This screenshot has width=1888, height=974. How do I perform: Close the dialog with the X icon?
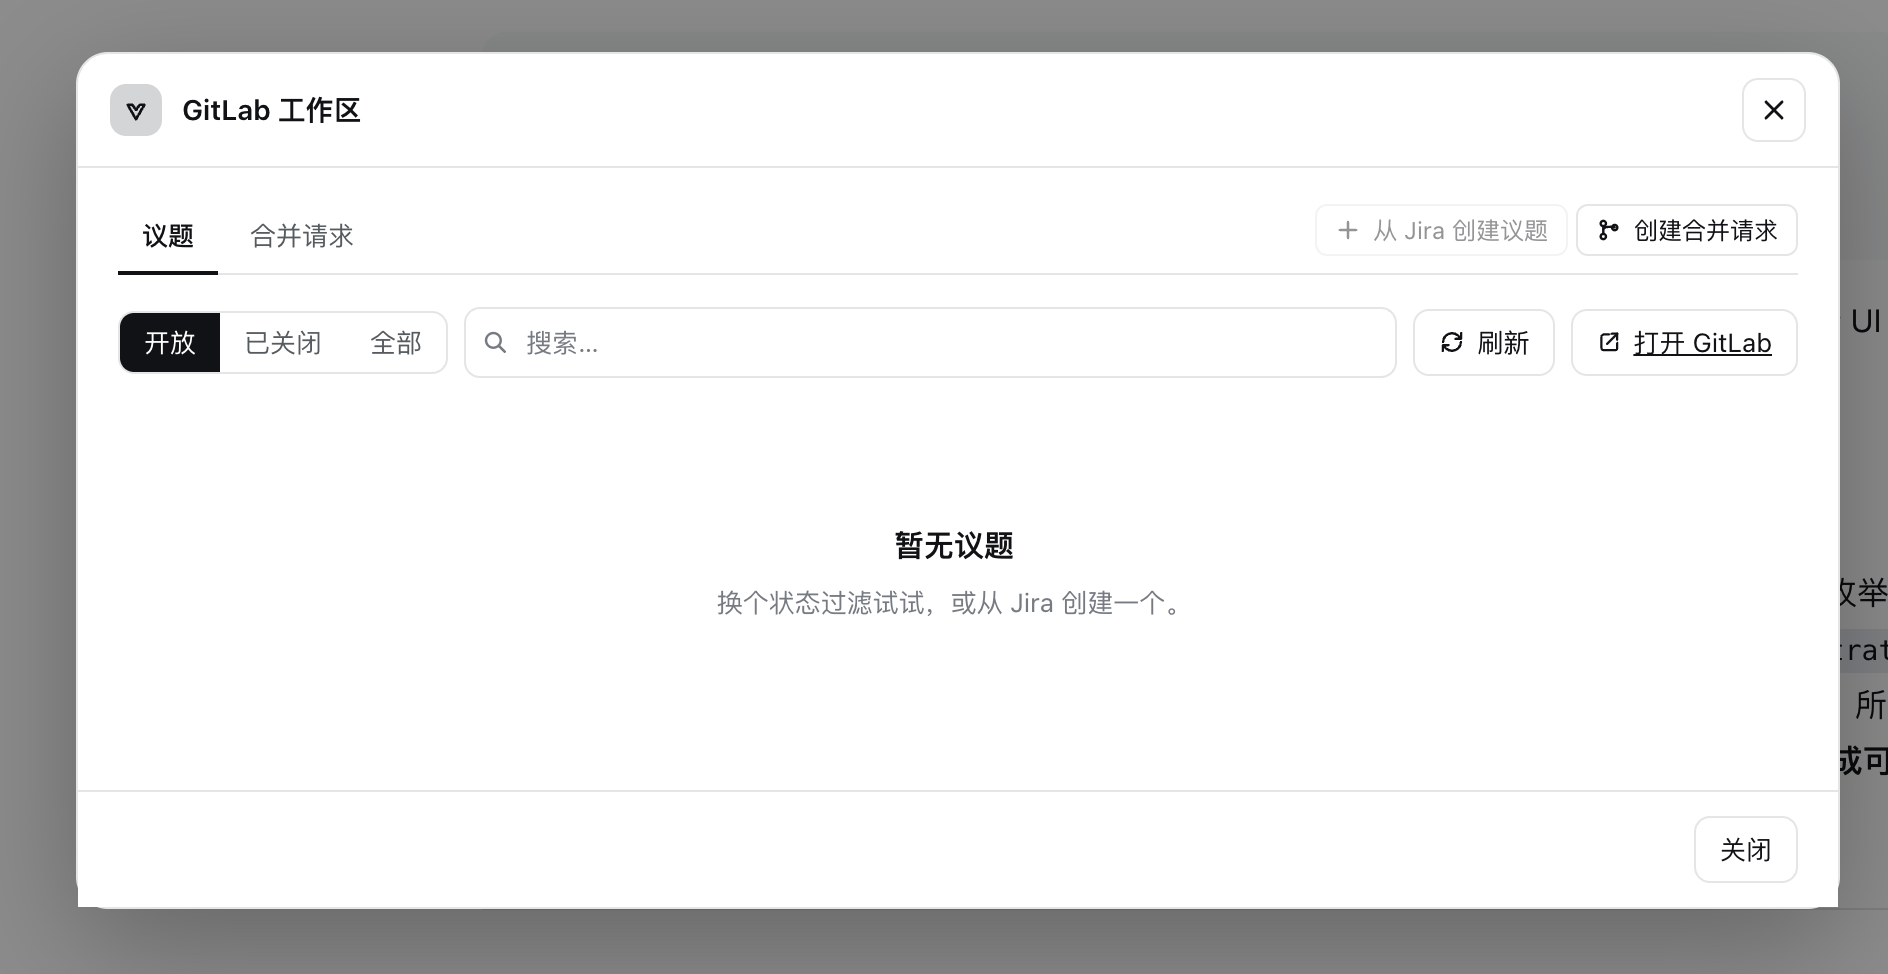[x=1773, y=110]
